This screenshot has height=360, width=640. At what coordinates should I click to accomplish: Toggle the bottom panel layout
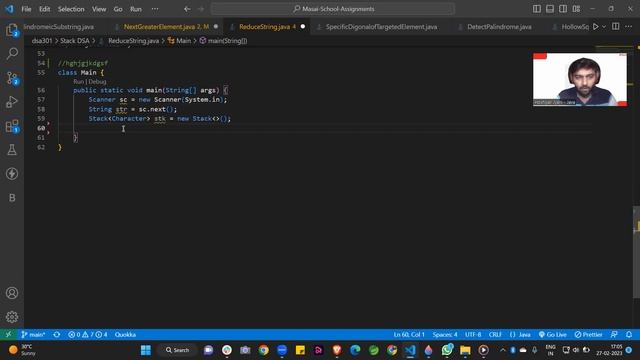click(550, 9)
